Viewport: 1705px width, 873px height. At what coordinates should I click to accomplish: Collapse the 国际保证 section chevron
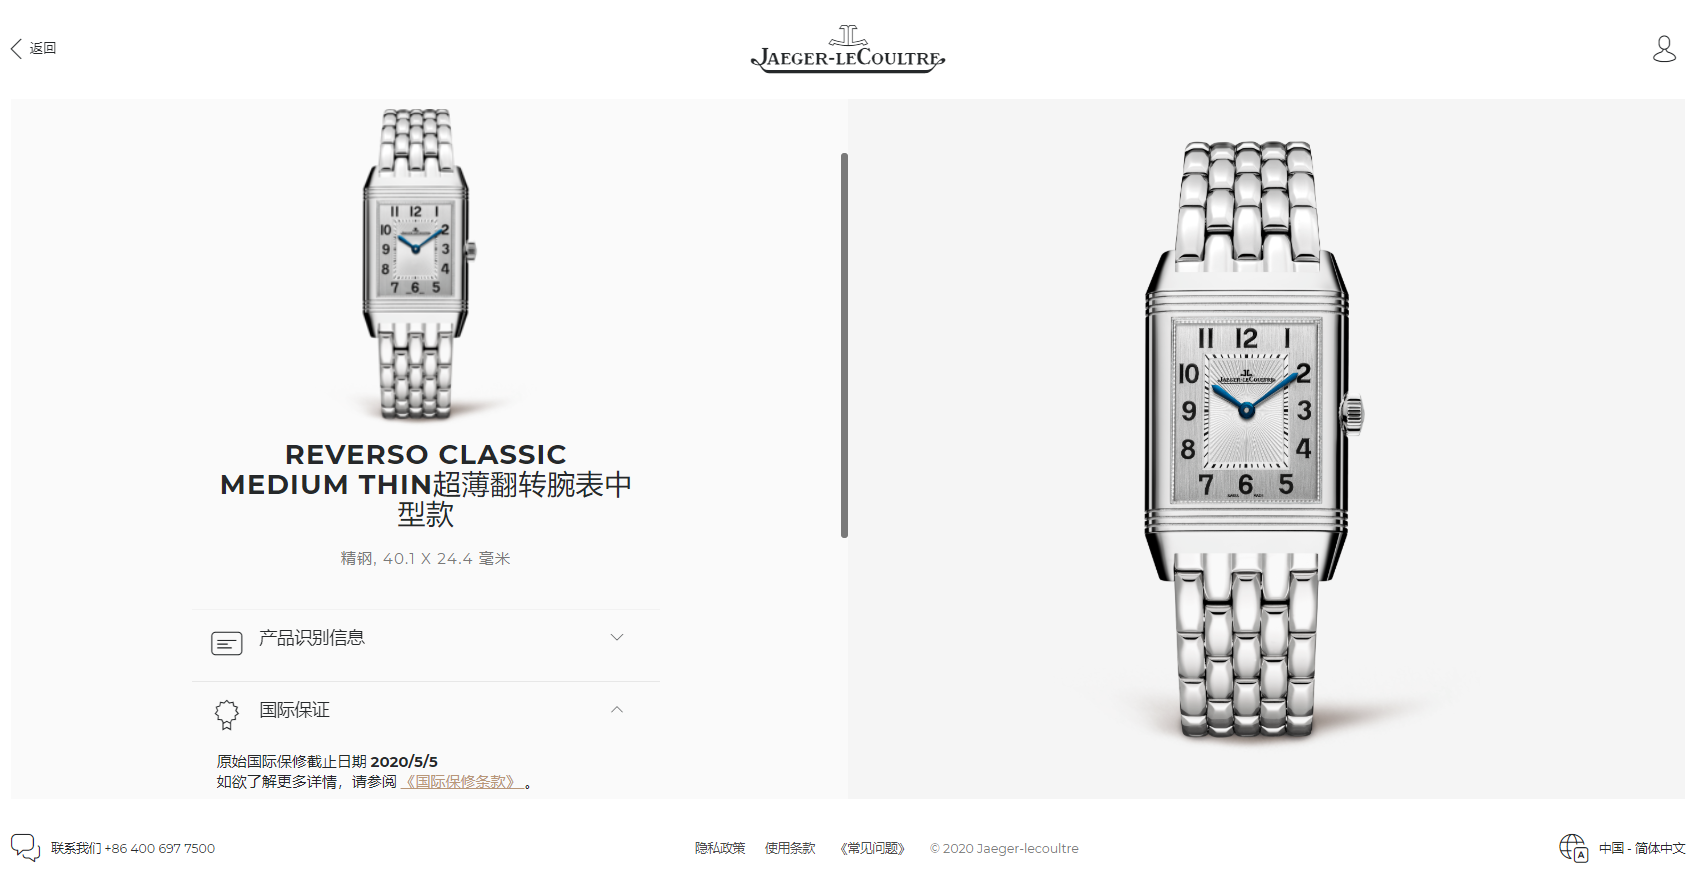[x=617, y=709]
